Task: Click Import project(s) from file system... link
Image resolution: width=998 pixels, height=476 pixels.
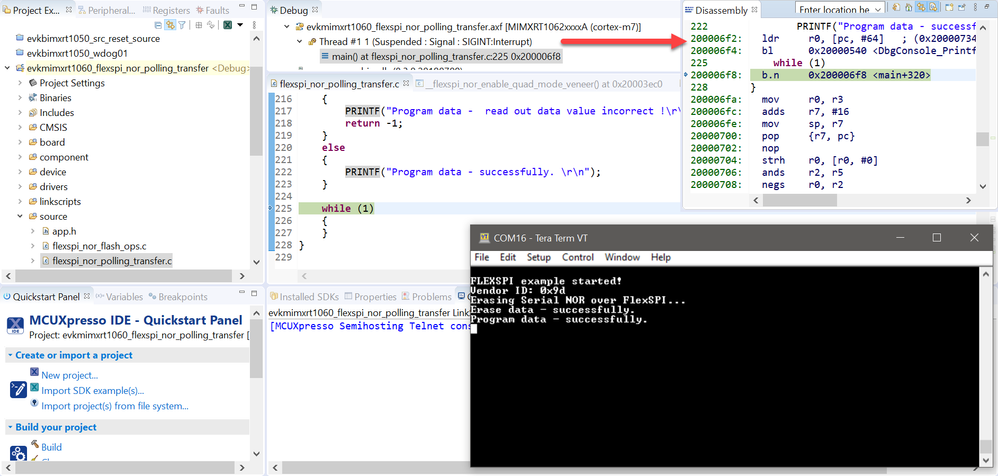Action: coord(115,405)
